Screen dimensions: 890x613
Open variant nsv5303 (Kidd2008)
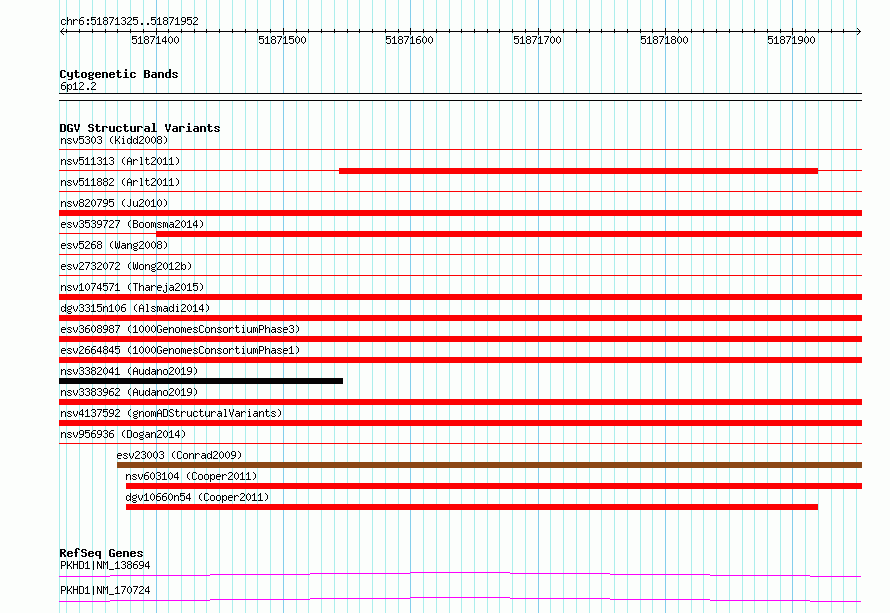pos(114,140)
